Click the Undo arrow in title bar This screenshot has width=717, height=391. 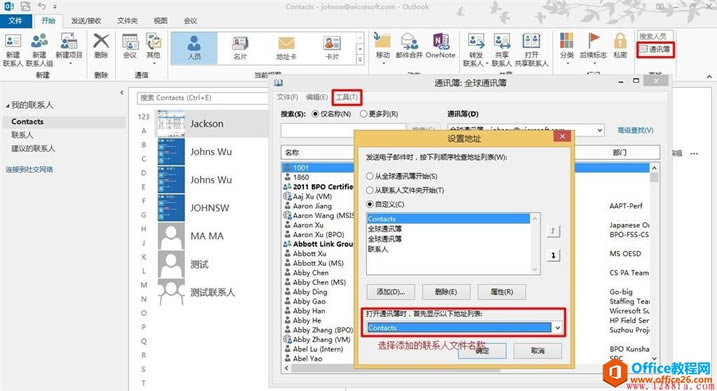pyautogui.click(x=42, y=6)
